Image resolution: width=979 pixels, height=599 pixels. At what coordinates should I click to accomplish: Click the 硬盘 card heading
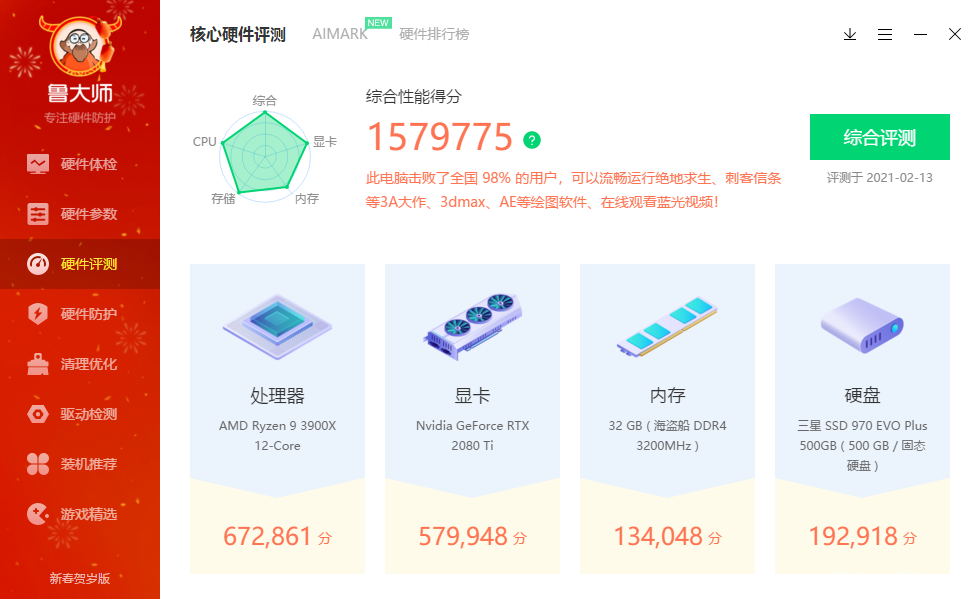click(862, 395)
